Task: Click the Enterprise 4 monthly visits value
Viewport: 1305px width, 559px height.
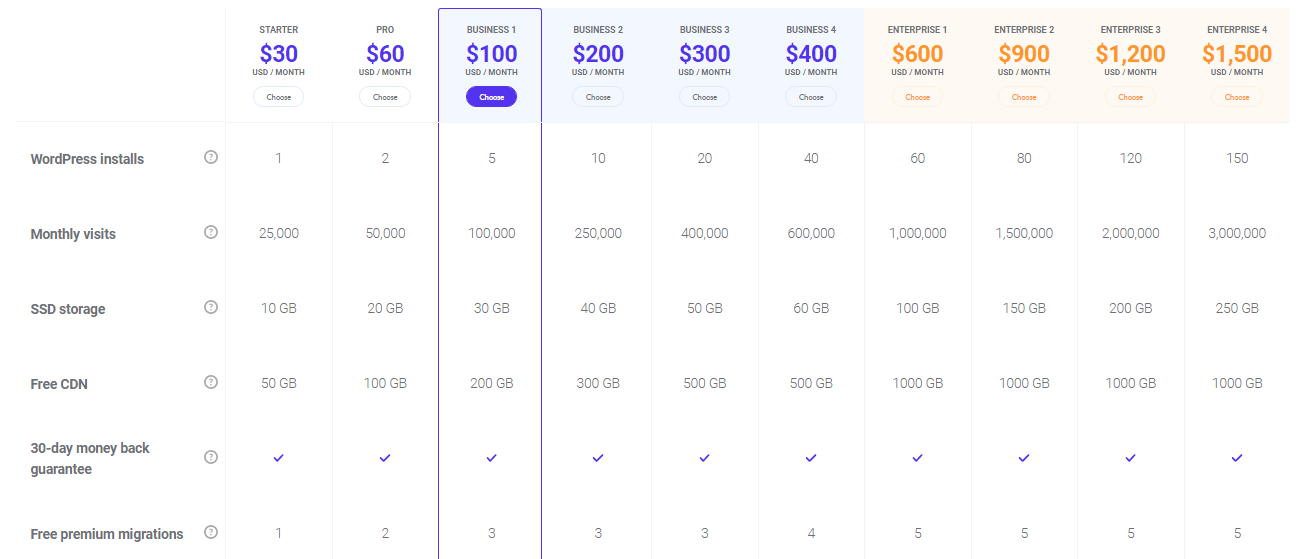Action: (1237, 233)
